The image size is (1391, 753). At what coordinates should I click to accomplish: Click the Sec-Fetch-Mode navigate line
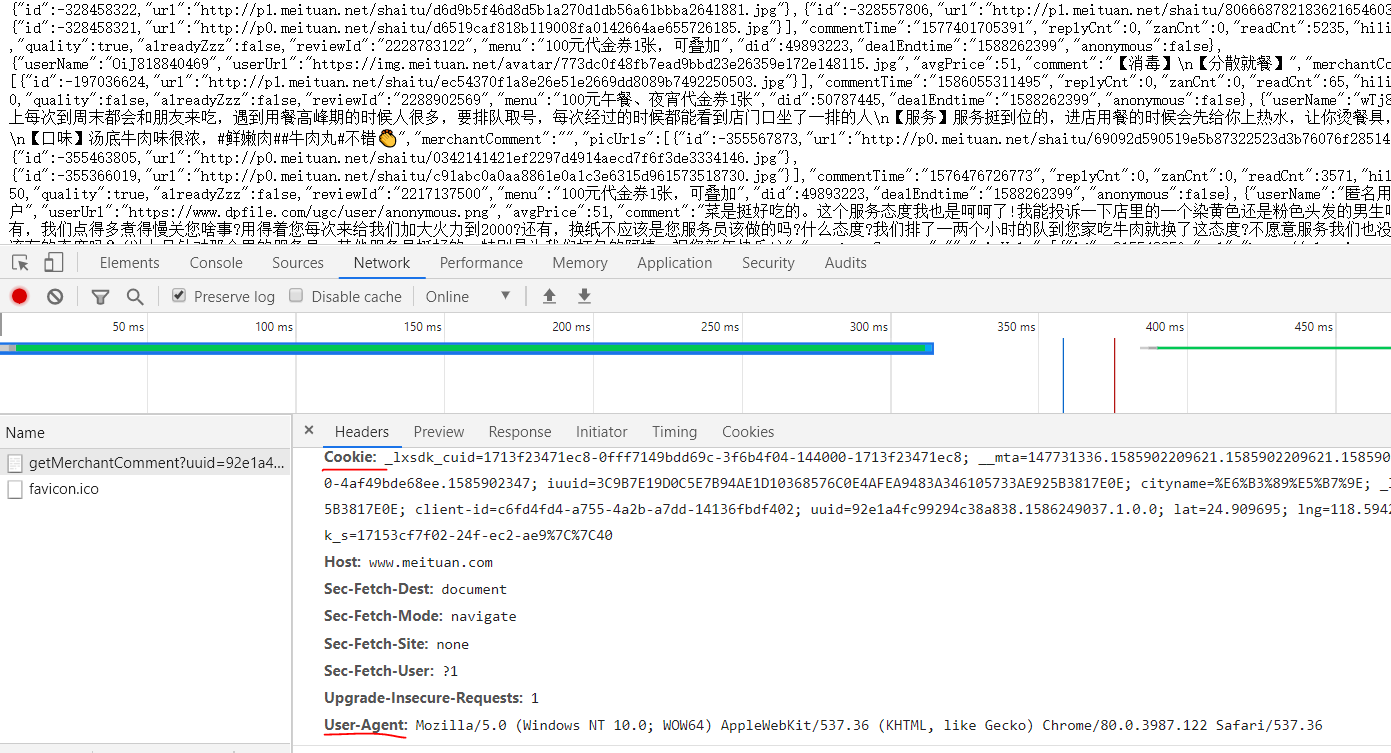(420, 616)
